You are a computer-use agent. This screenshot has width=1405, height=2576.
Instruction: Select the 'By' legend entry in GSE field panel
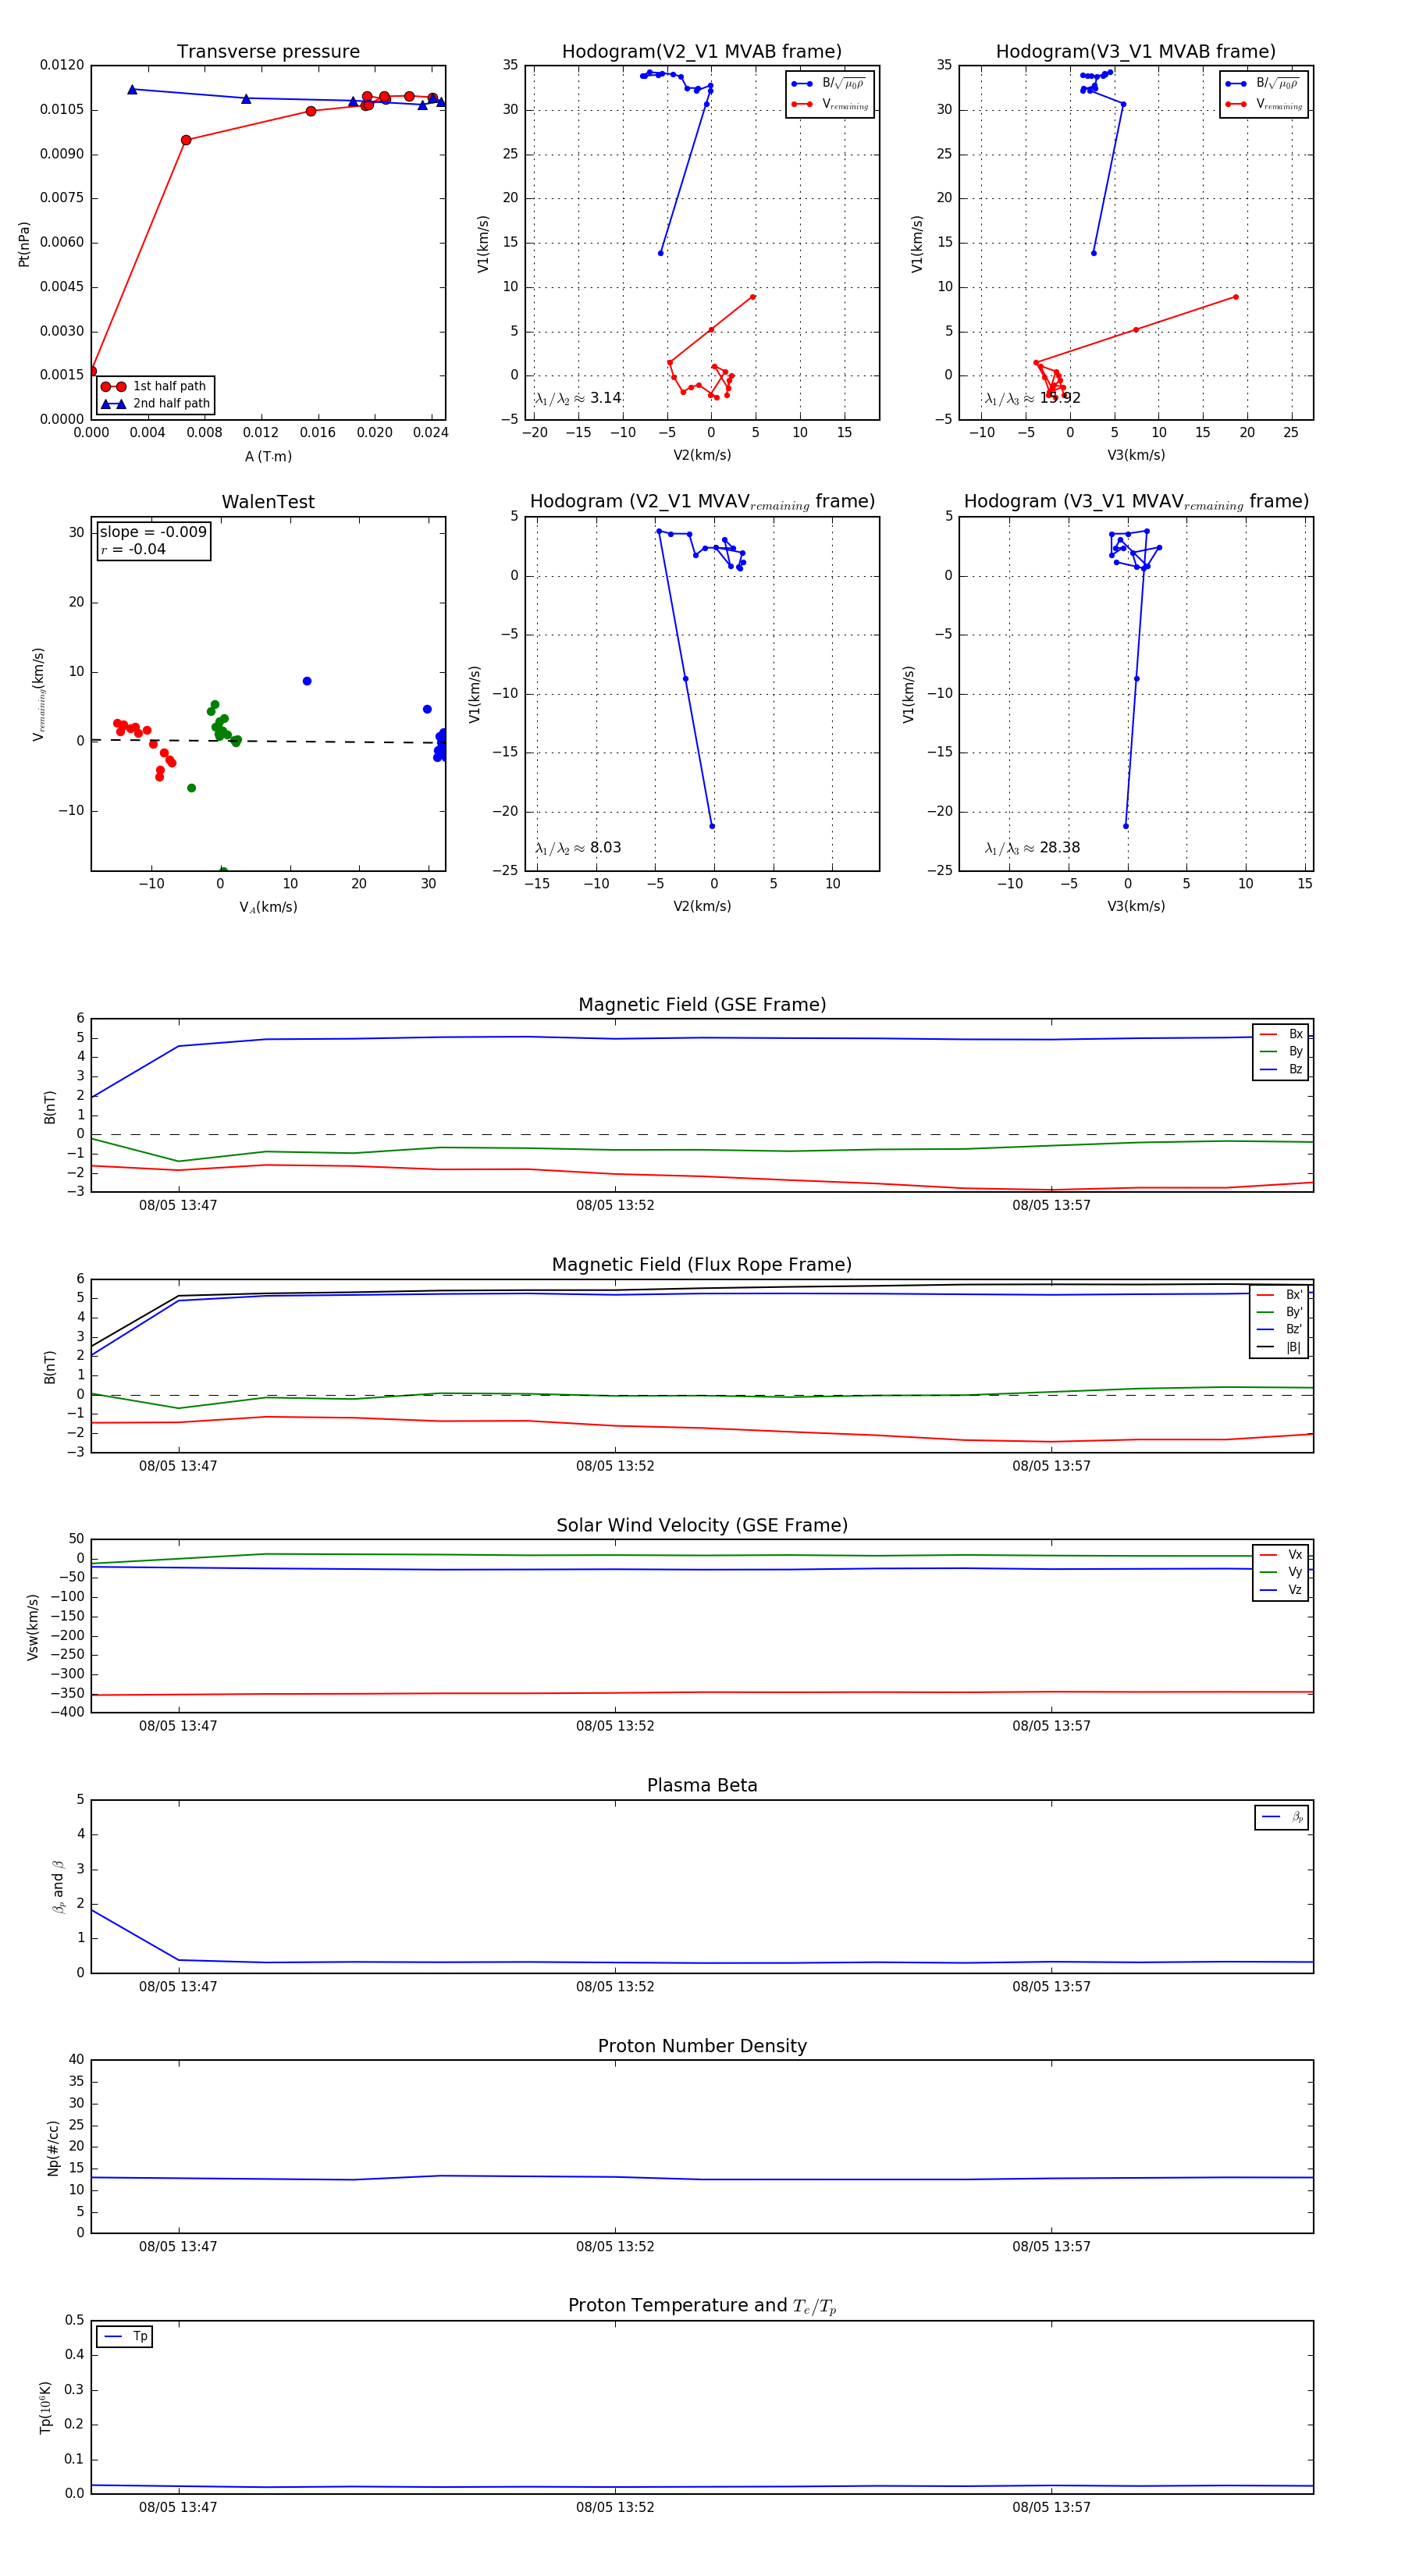pyautogui.click(x=1281, y=1051)
